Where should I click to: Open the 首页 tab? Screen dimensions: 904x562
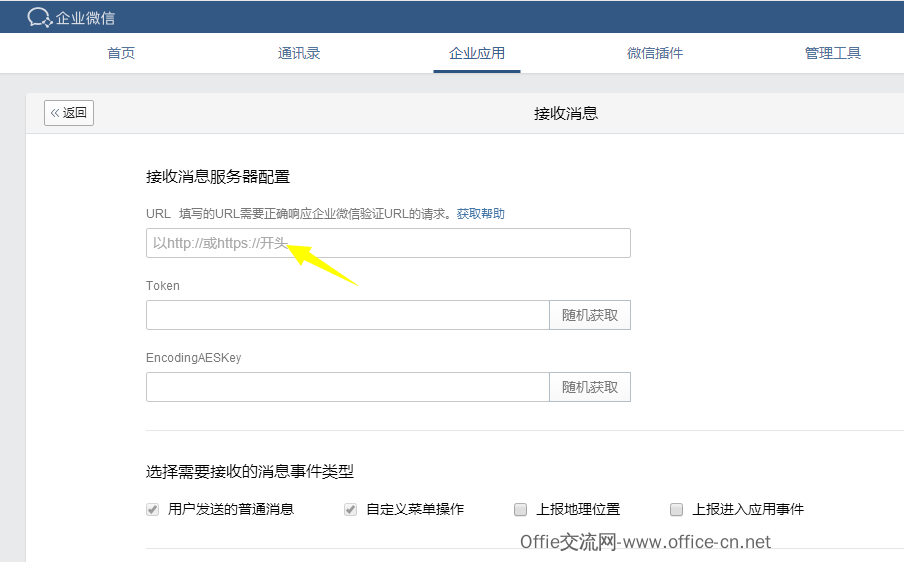(x=121, y=53)
